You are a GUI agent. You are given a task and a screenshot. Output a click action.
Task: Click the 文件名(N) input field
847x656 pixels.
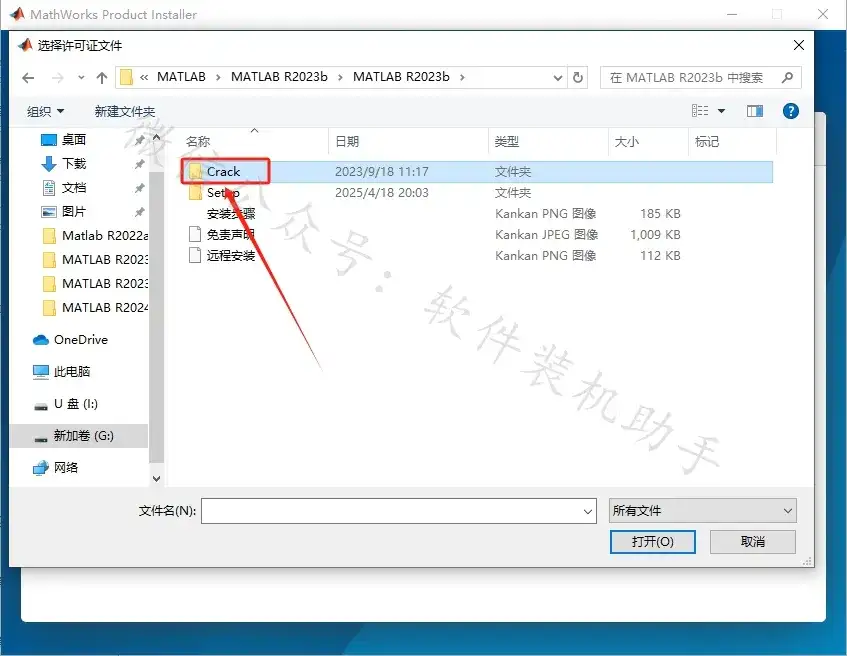click(399, 511)
